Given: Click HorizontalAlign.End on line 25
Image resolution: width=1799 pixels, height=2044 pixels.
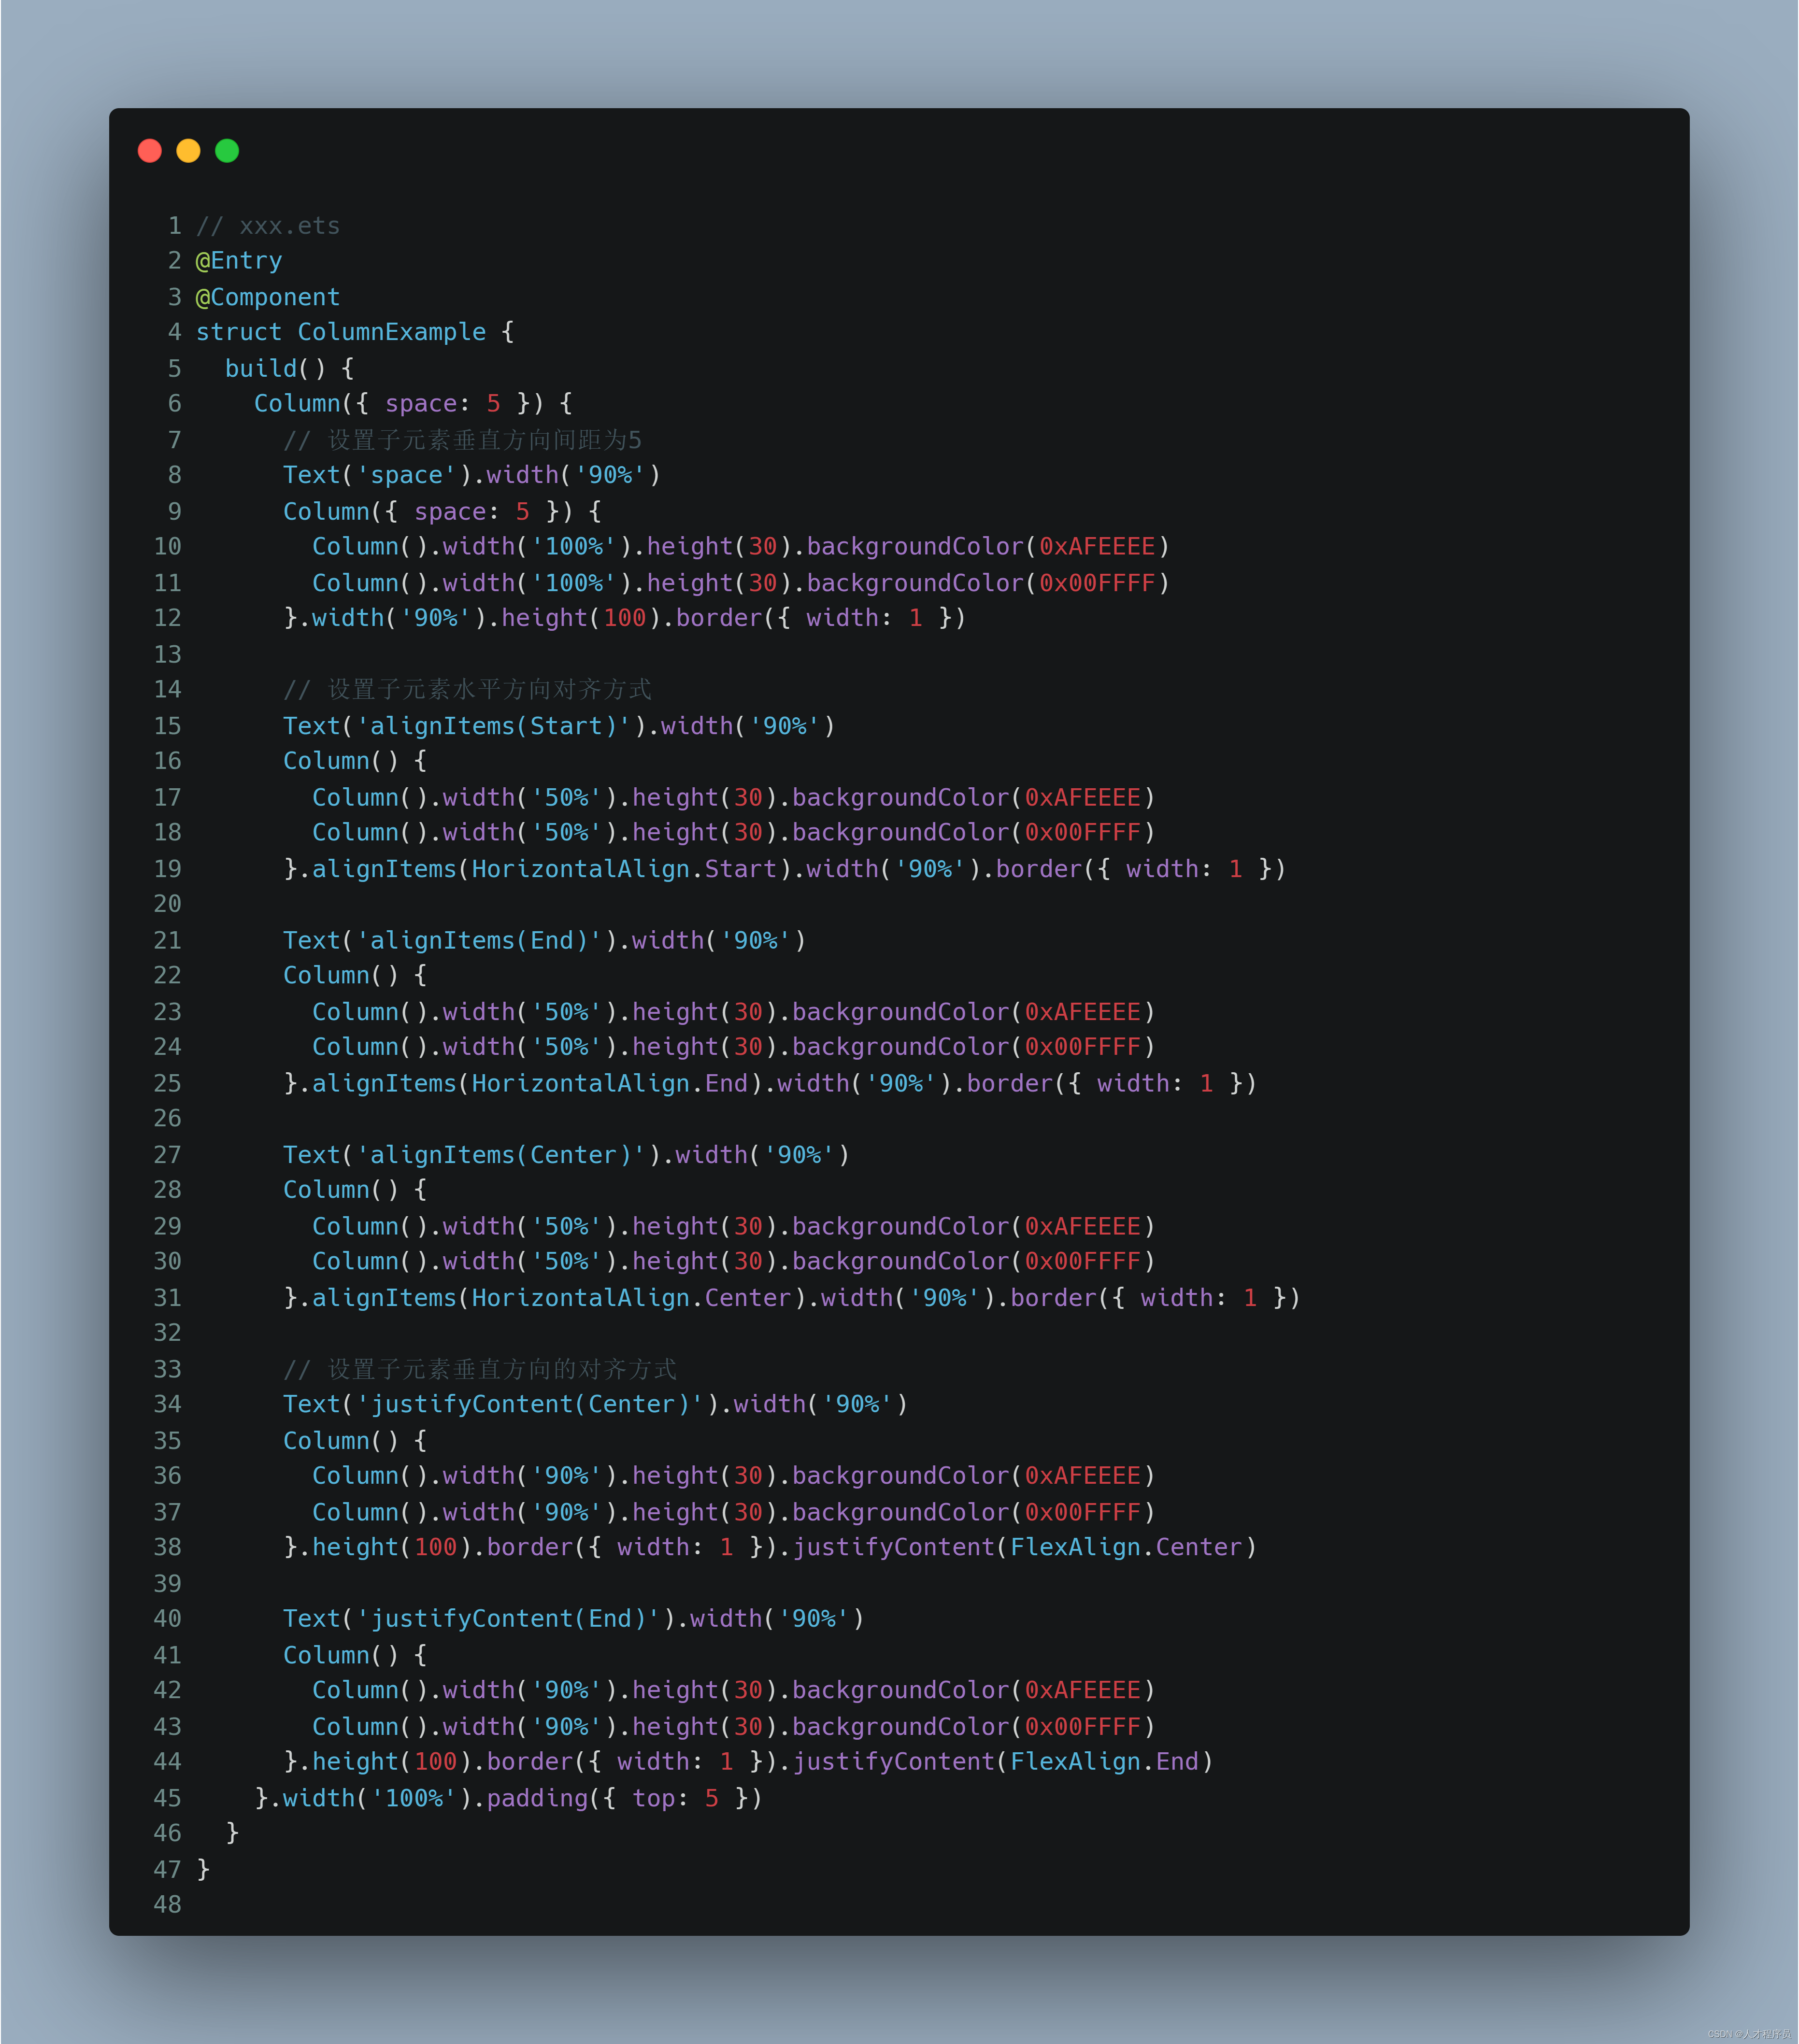Looking at the screenshot, I should point(609,1084).
